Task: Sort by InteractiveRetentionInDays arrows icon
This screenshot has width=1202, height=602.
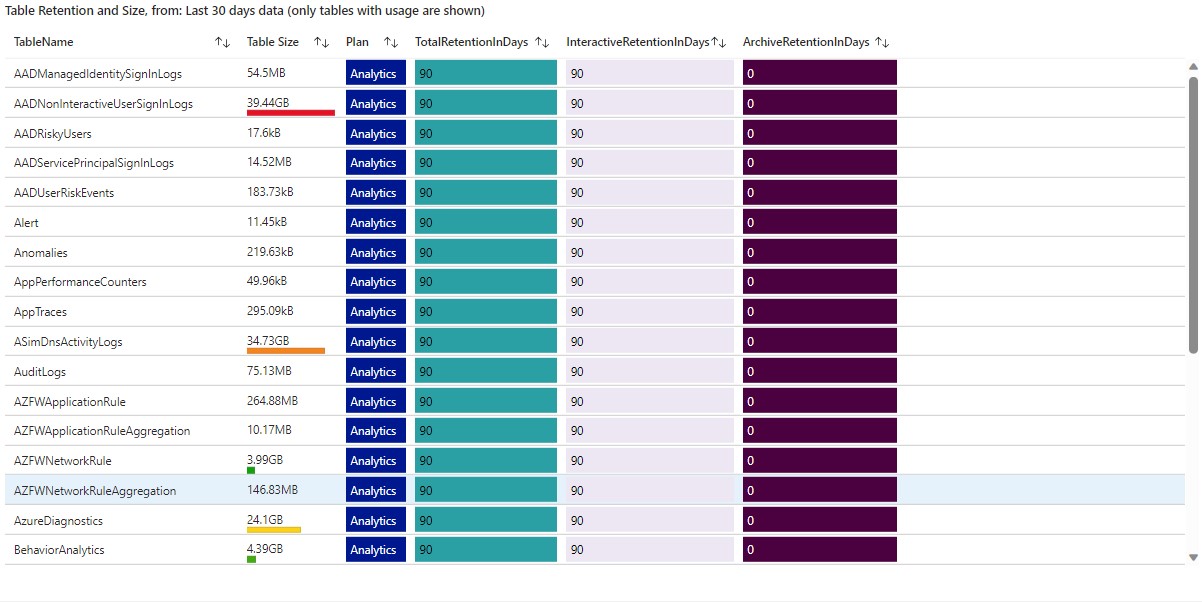Action: click(x=718, y=42)
